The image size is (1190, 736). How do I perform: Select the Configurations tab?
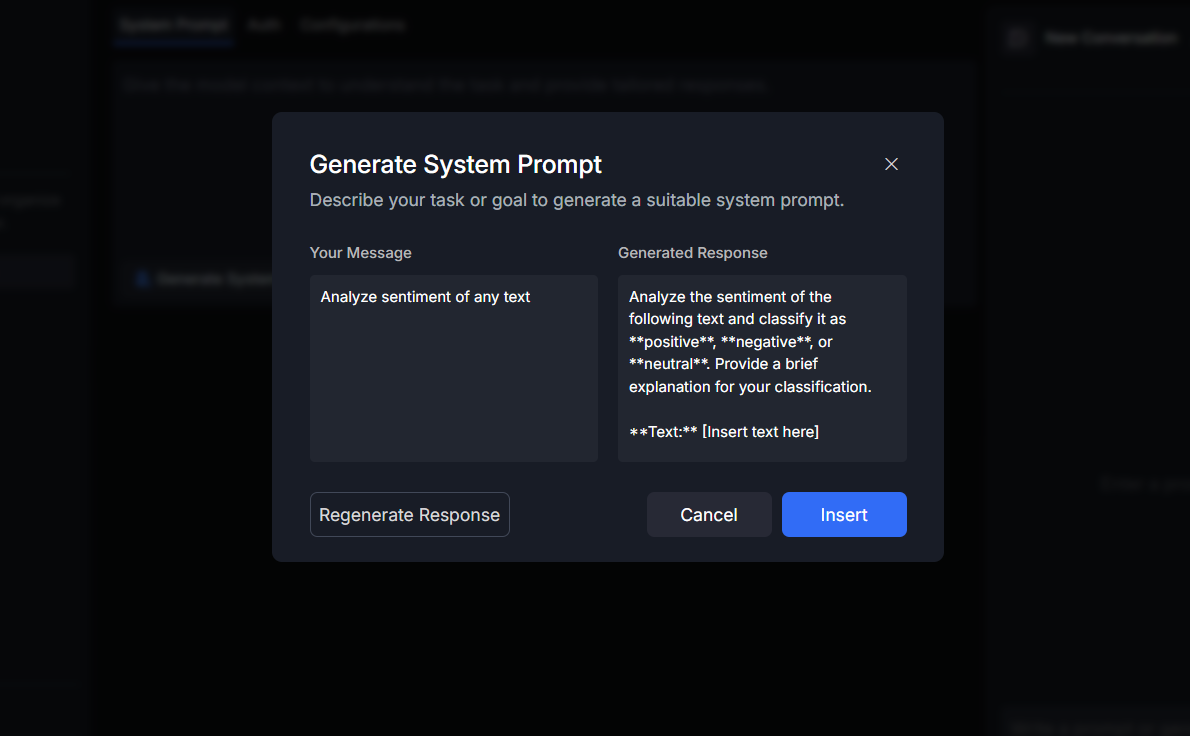tap(352, 24)
